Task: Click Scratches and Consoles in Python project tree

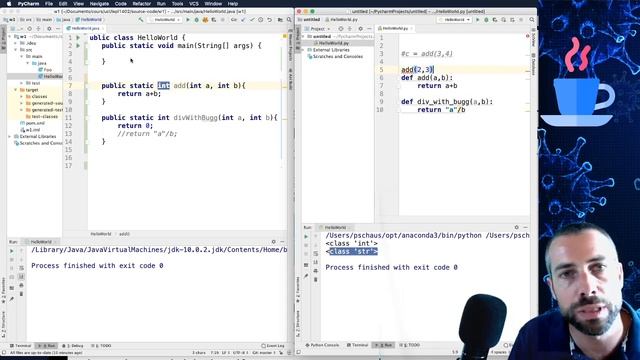Action: pyautogui.click(x=336, y=56)
